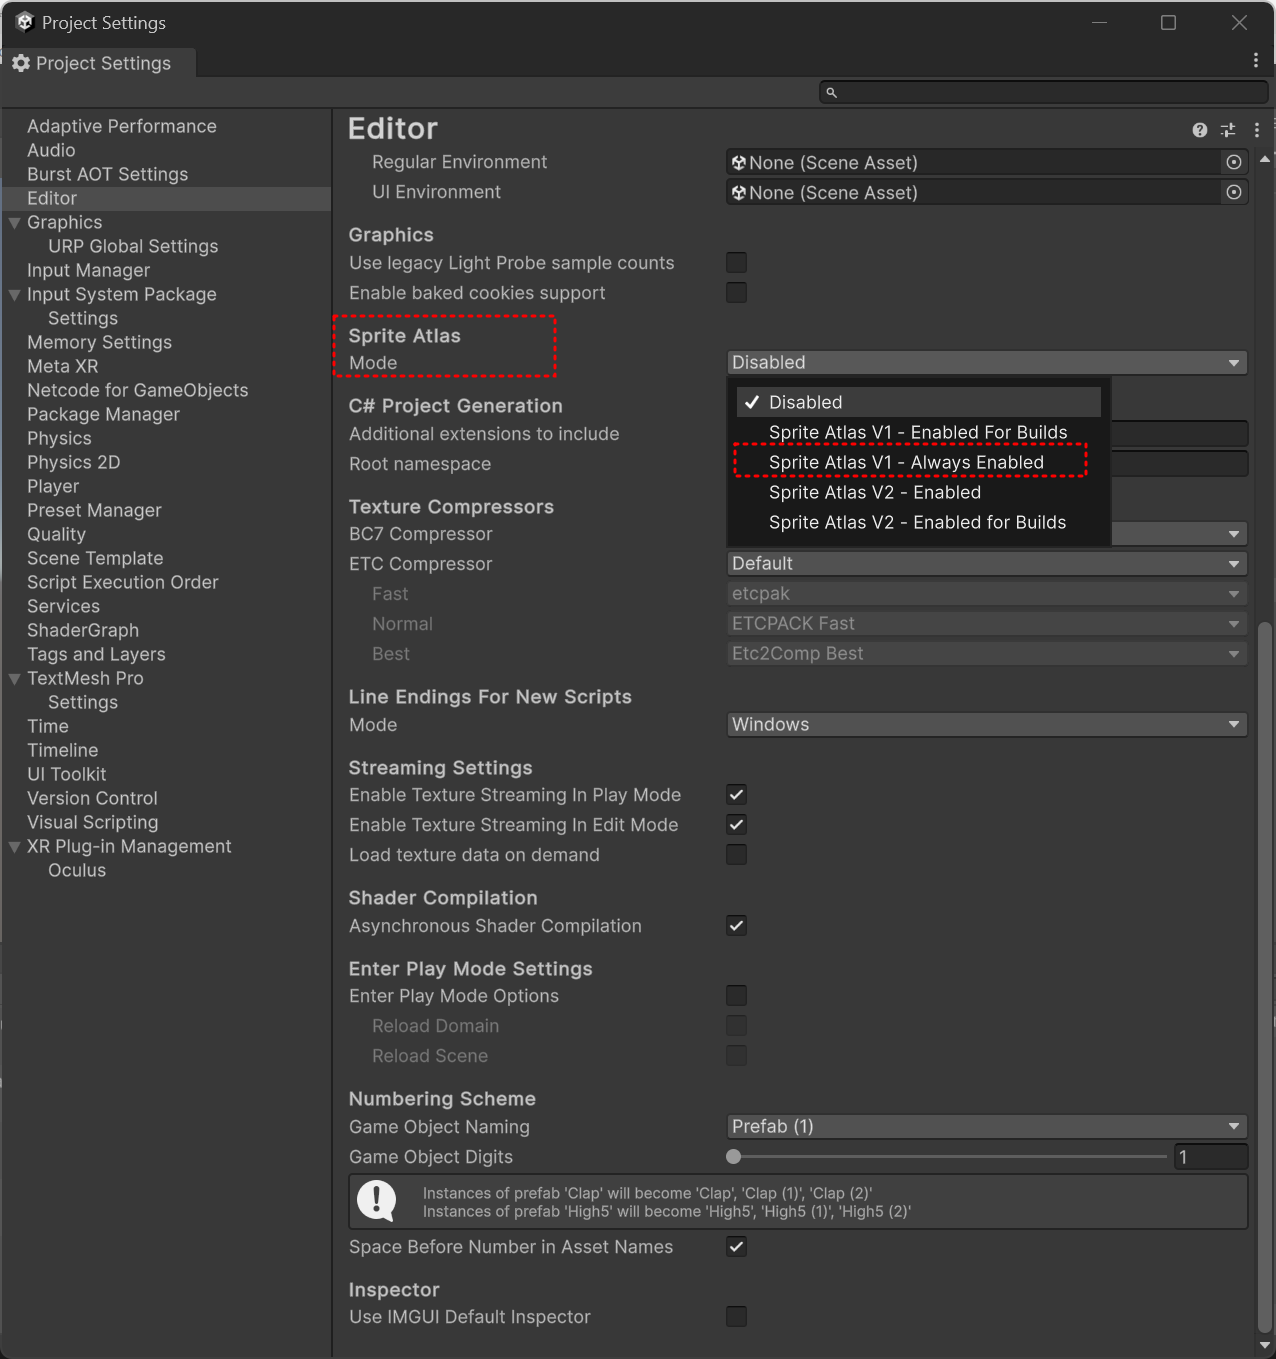This screenshot has height=1359, width=1276.
Task: Click the warning icon in numbering info box
Action: tap(377, 1200)
